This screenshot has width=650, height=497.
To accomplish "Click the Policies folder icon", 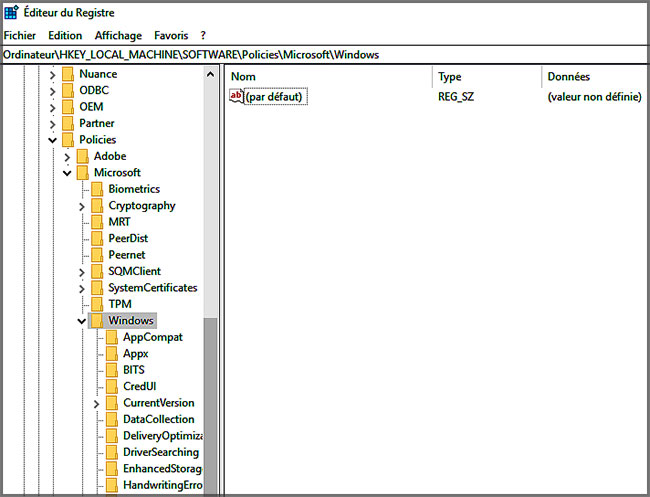I will 68,140.
